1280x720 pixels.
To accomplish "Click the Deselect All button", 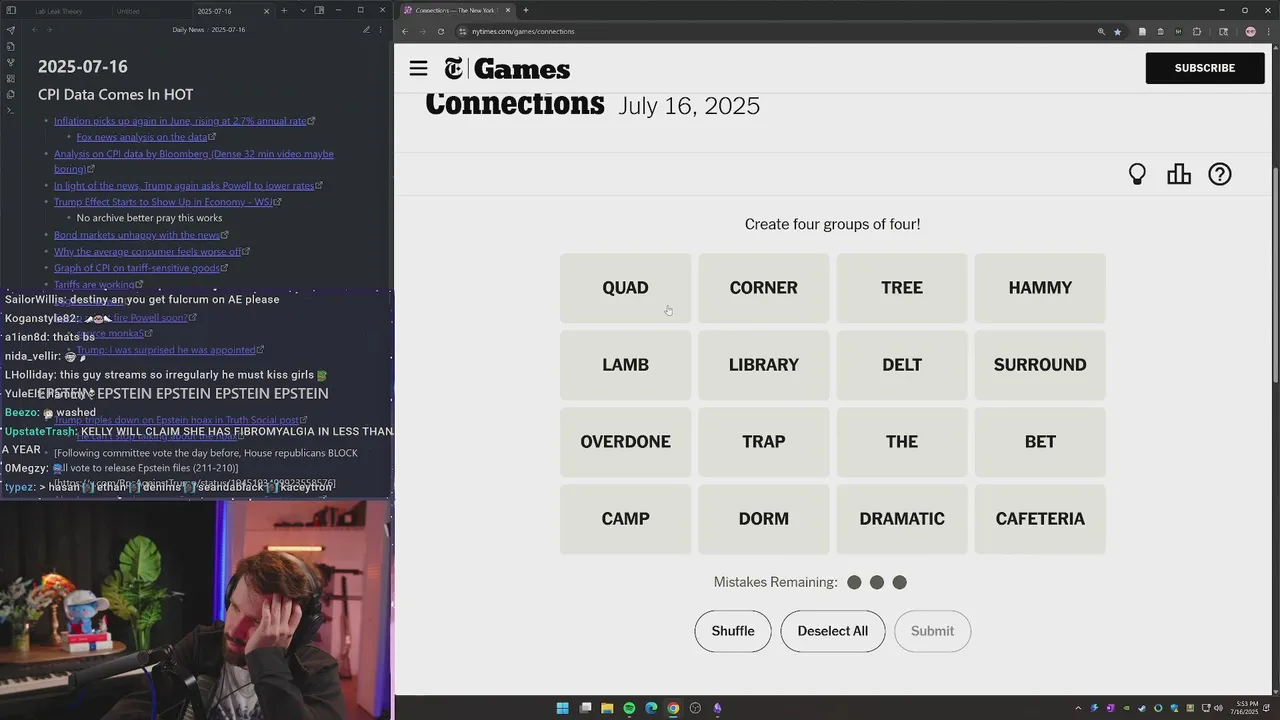I will [833, 631].
